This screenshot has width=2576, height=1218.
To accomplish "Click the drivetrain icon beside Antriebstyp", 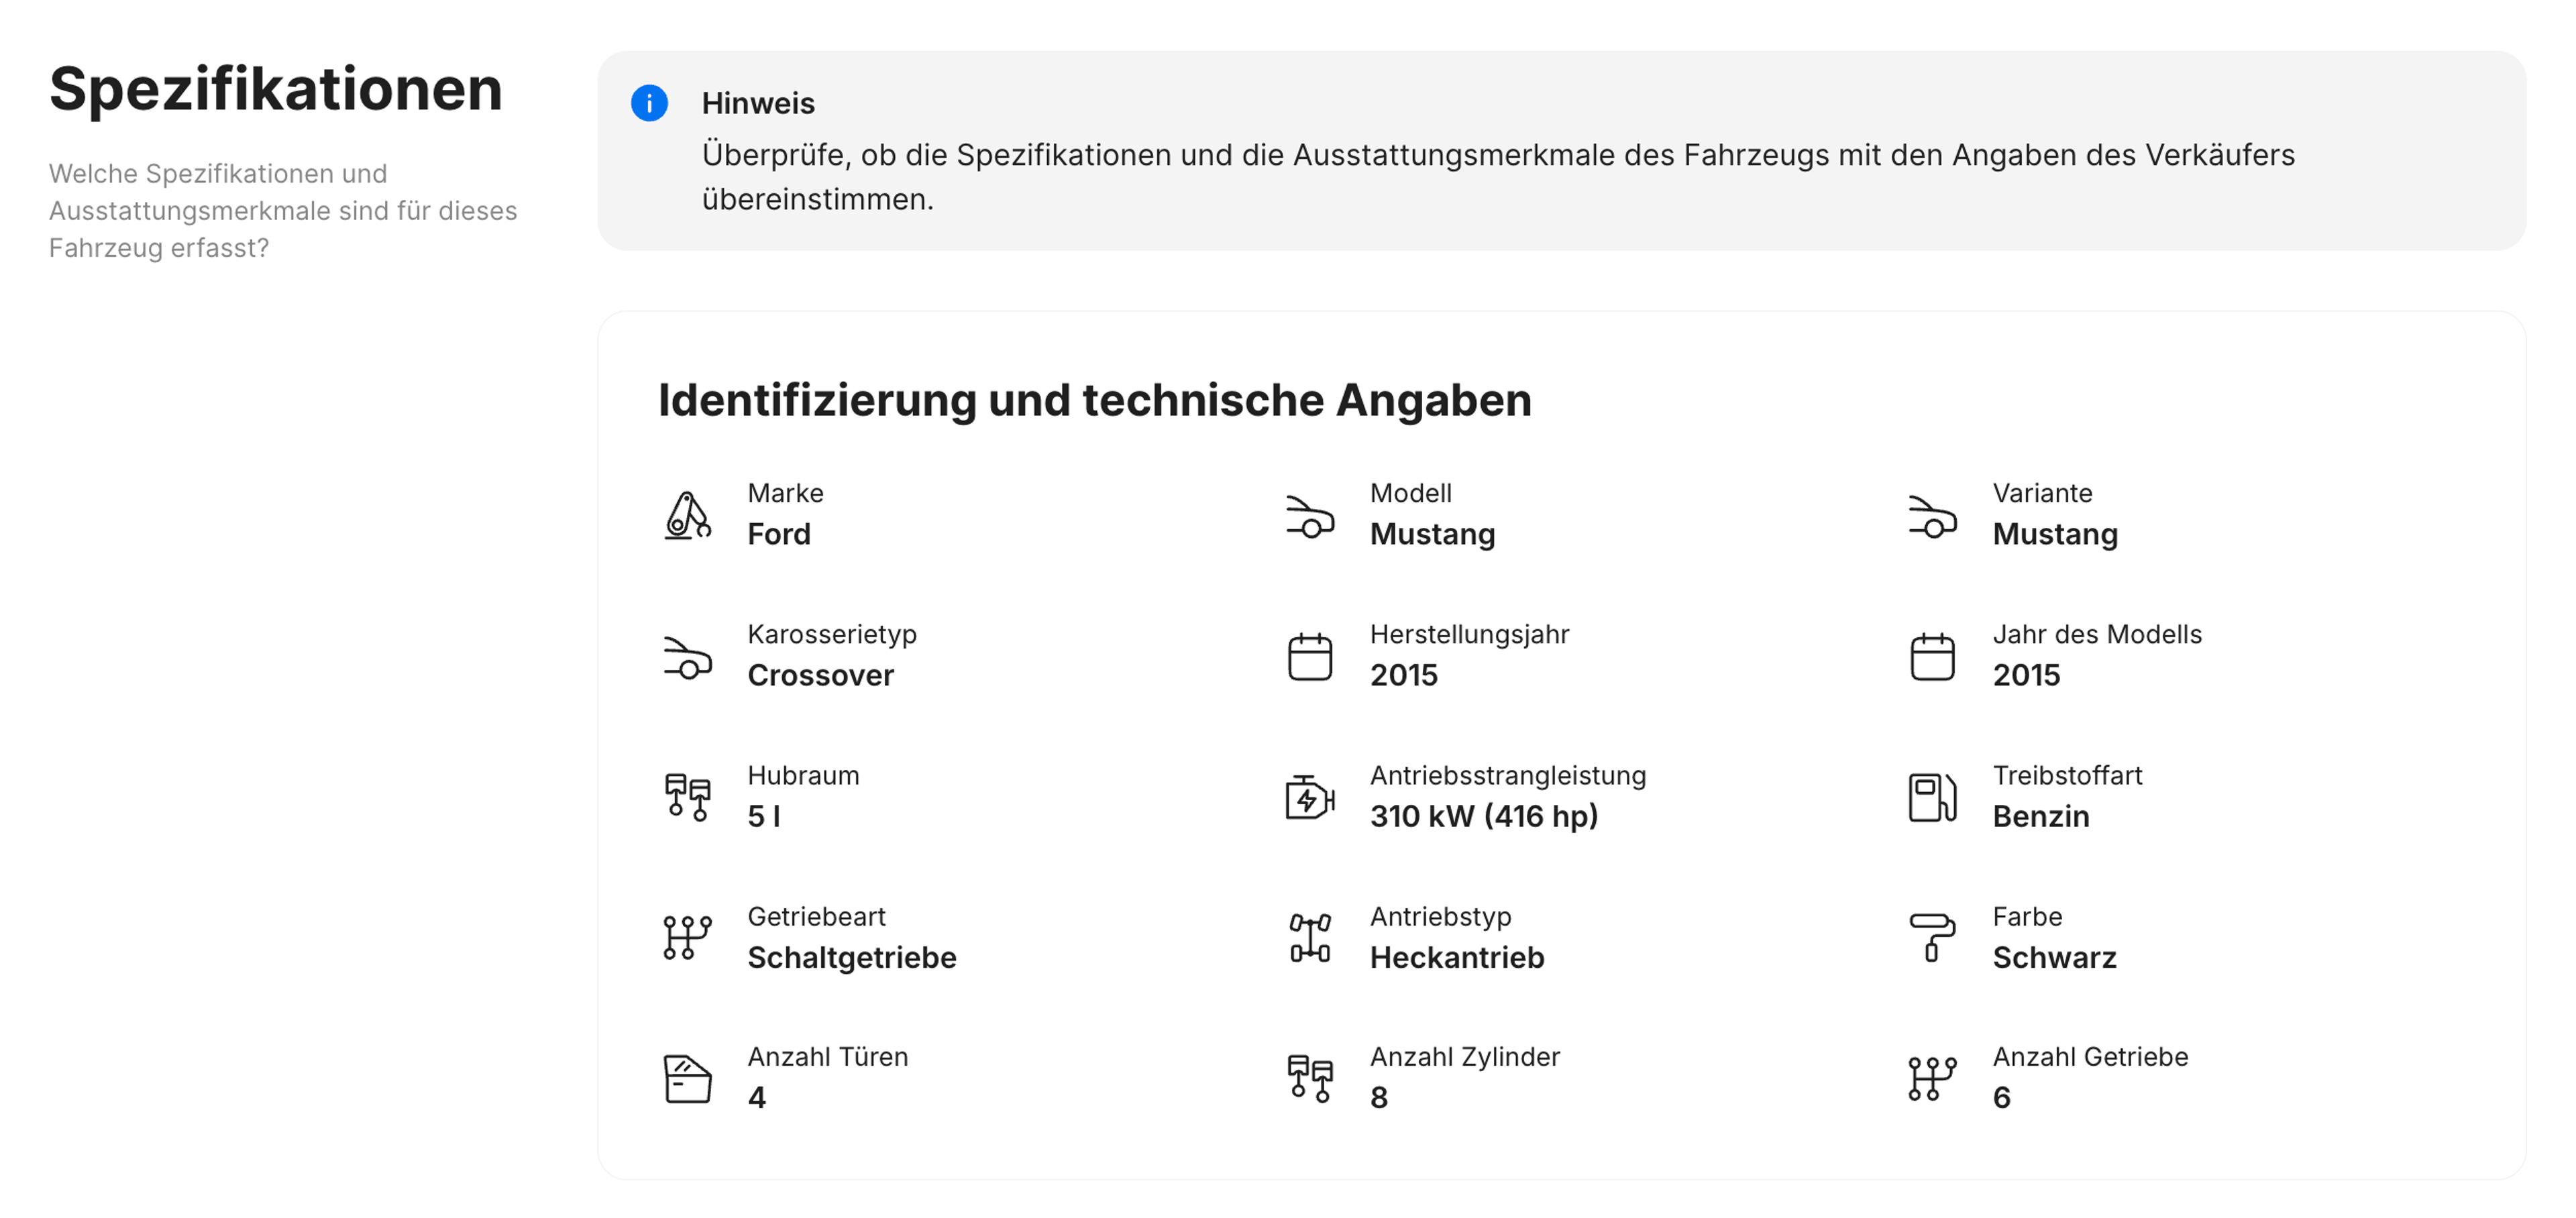I will 1310,938.
